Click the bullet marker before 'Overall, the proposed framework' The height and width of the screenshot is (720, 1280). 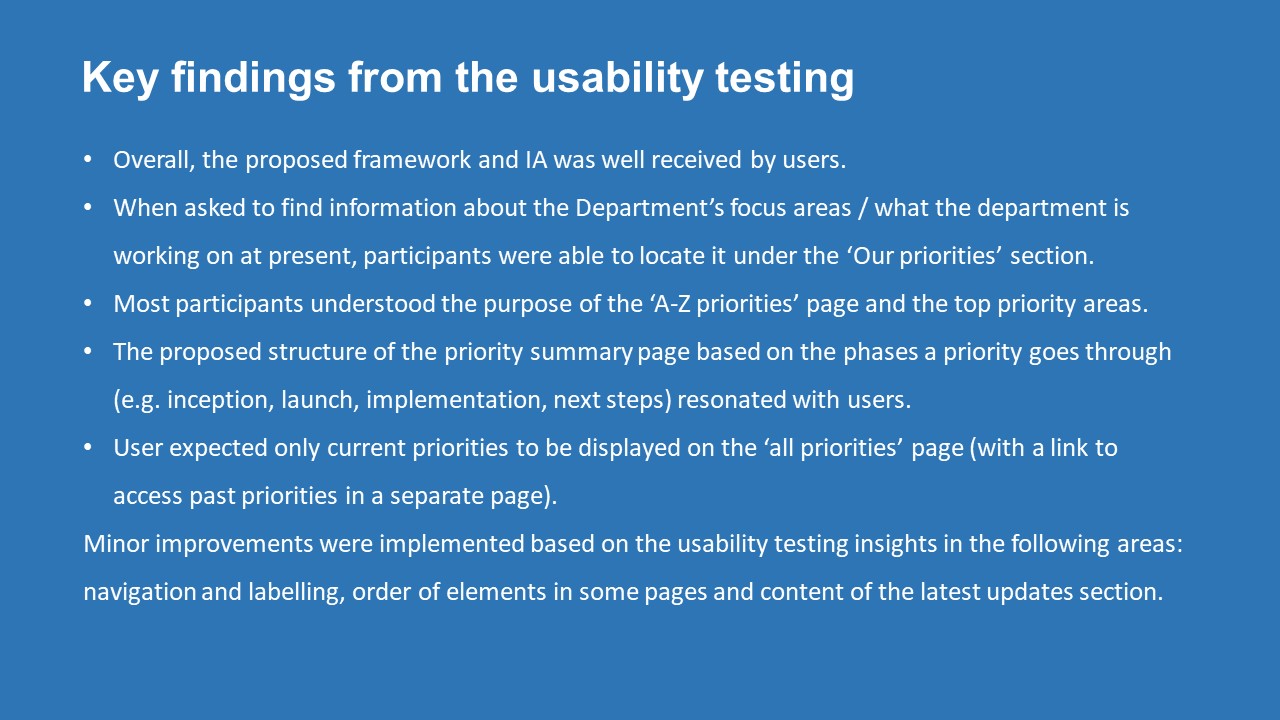click(x=88, y=160)
